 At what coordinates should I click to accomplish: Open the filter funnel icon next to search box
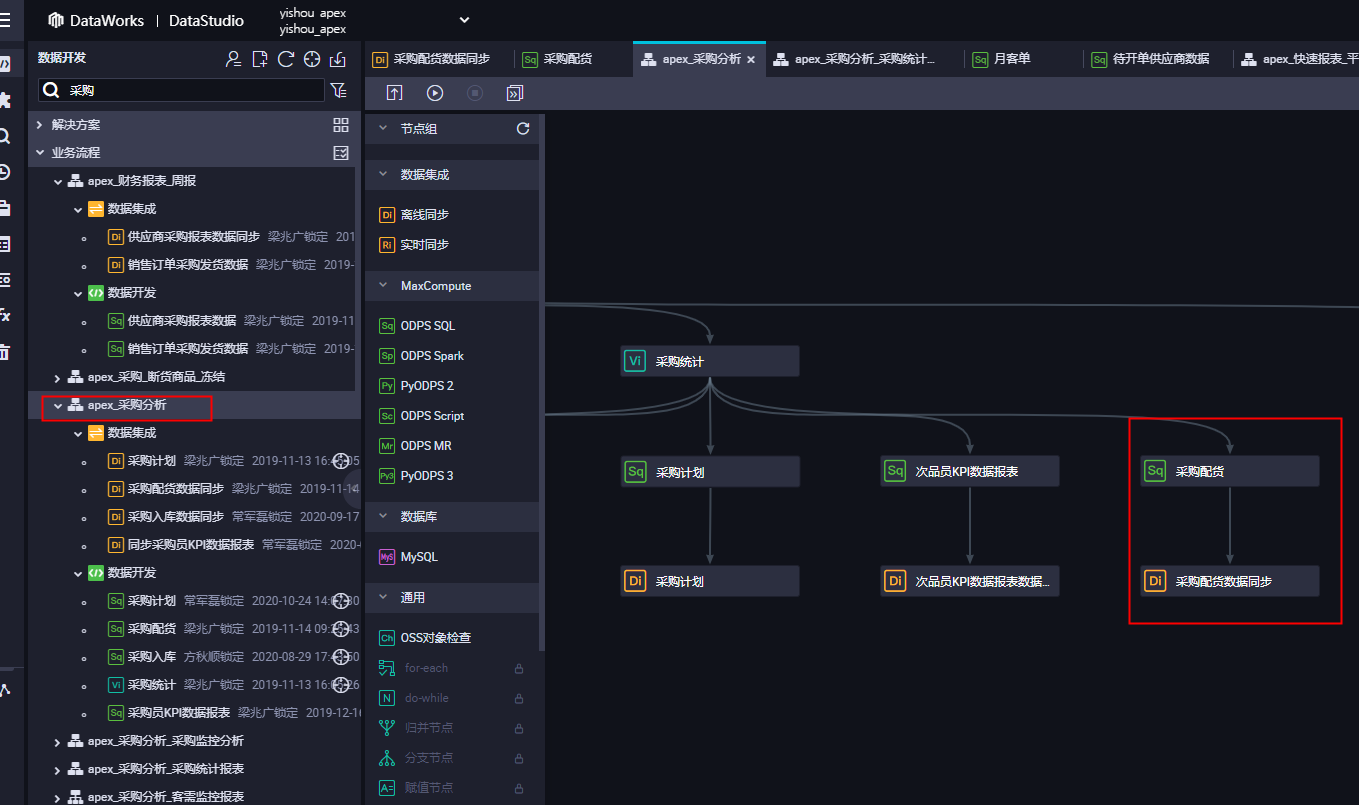point(339,90)
